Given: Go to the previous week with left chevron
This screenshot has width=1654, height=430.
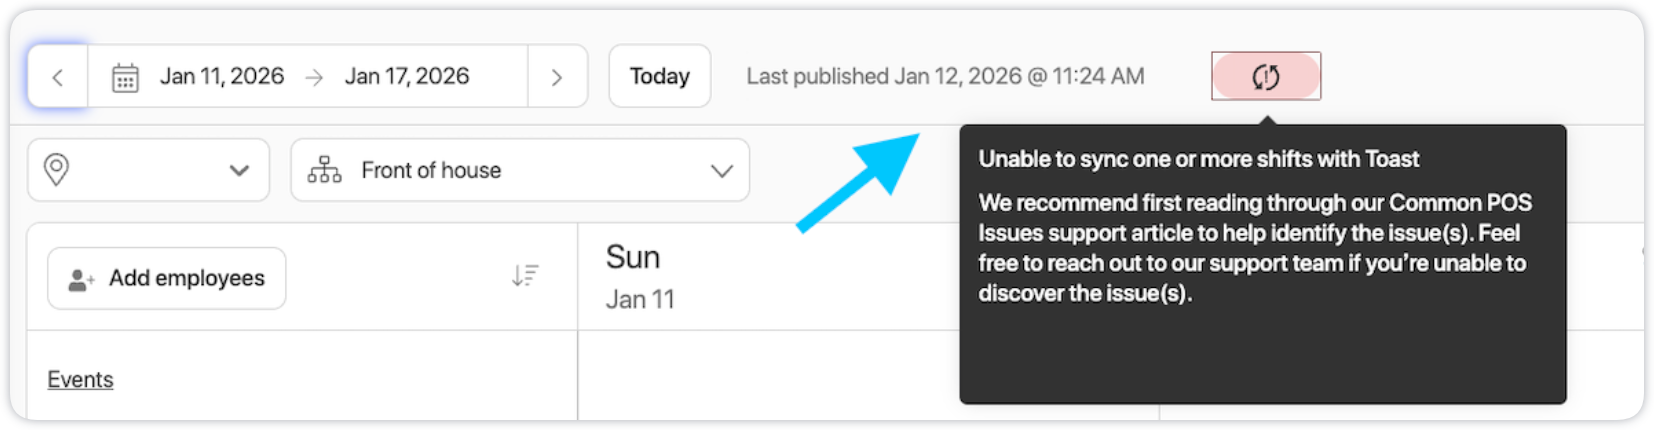Looking at the screenshot, I should click(x=58, y=77).
